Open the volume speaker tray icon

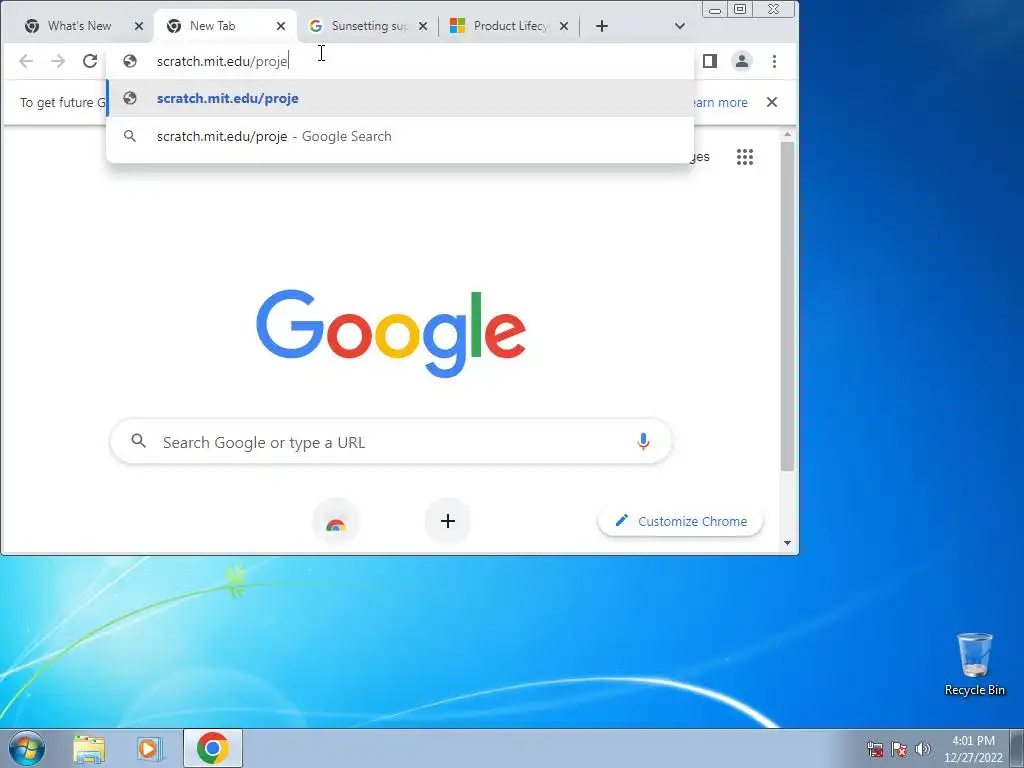(x=923, y=749)
